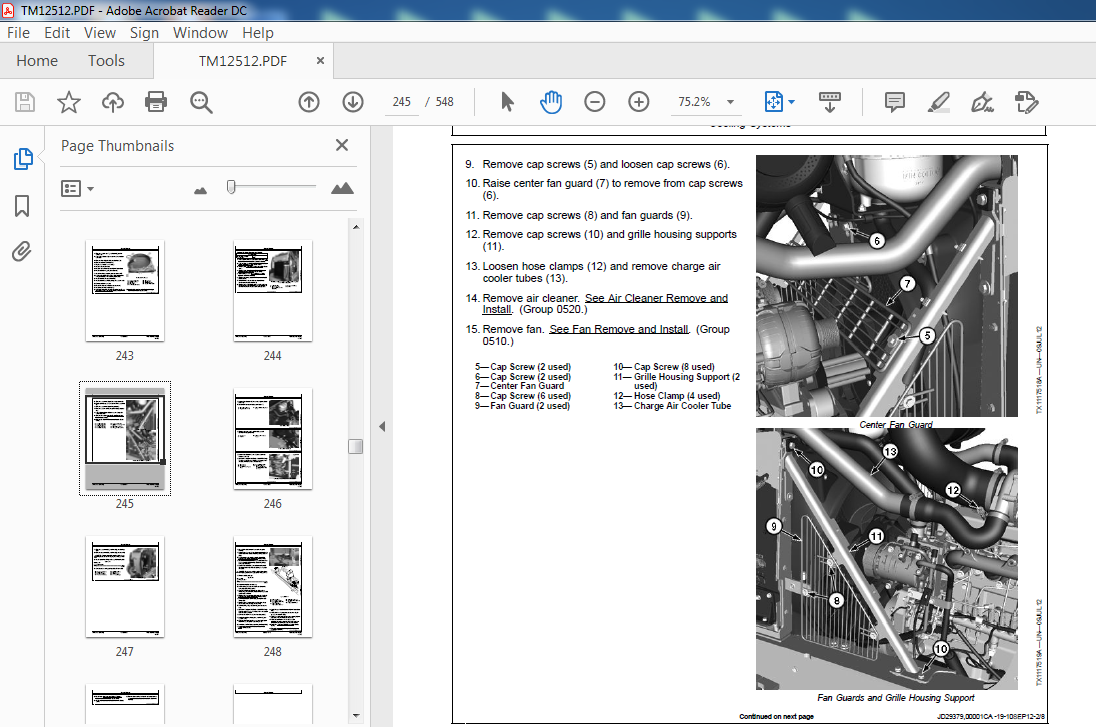Close the Page Thumbnails panel
Viewport: 1096px width, 727px height.
342,145
